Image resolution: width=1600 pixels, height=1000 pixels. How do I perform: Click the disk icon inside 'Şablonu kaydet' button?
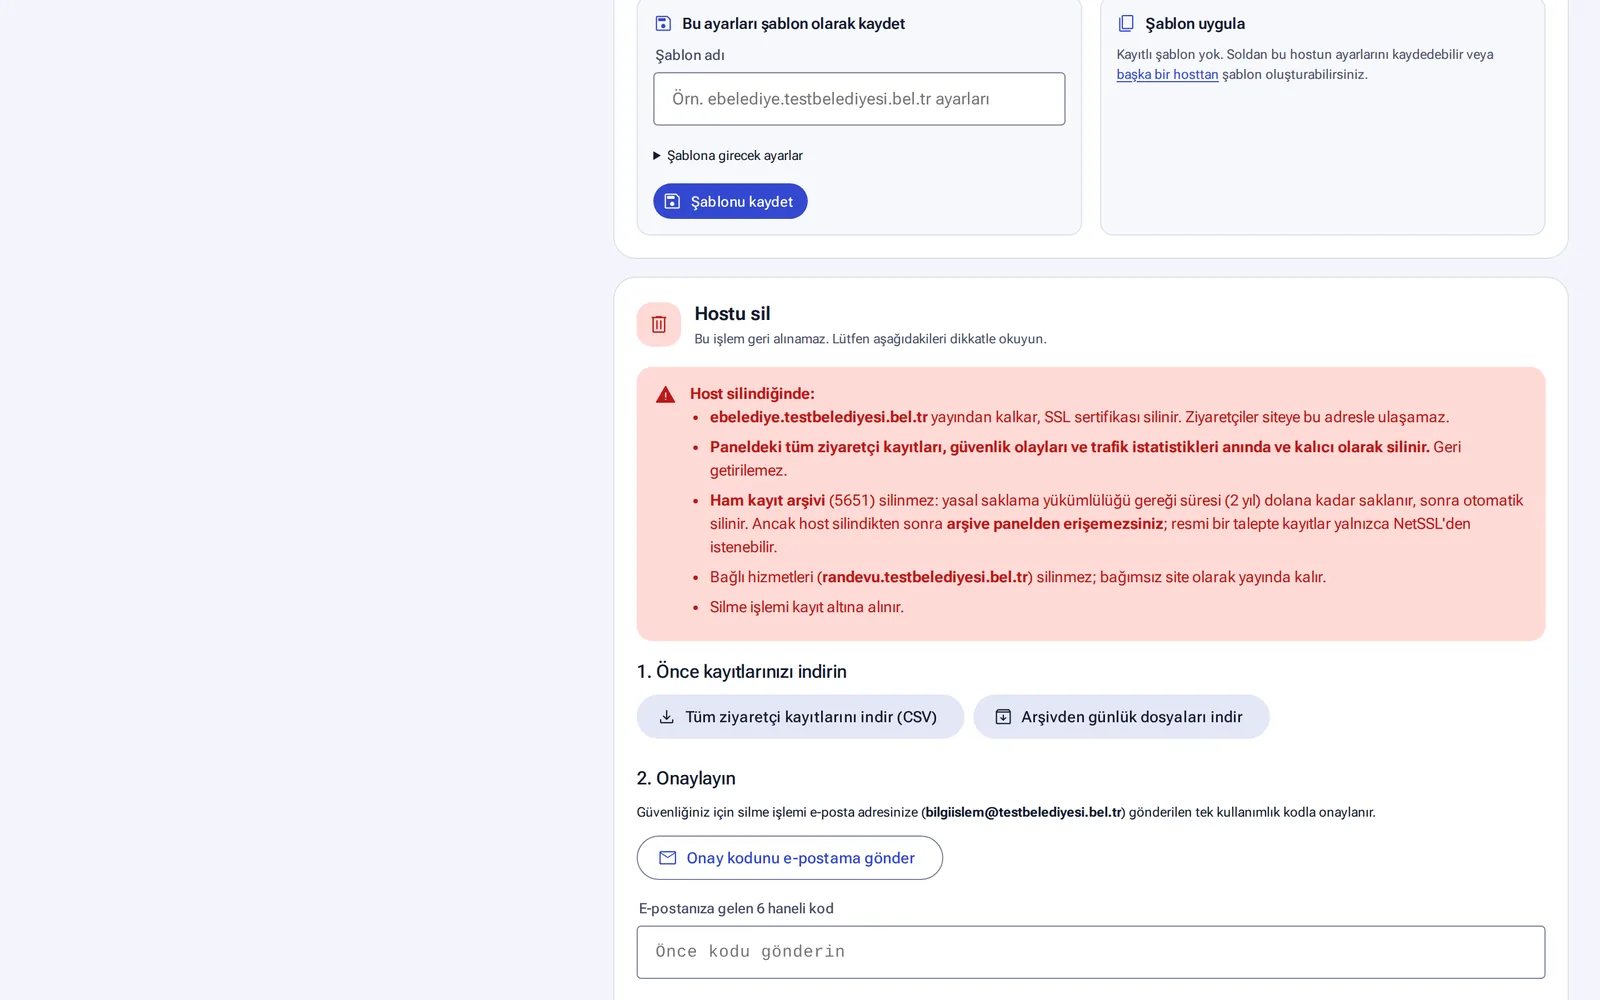(x=672, y=201)
